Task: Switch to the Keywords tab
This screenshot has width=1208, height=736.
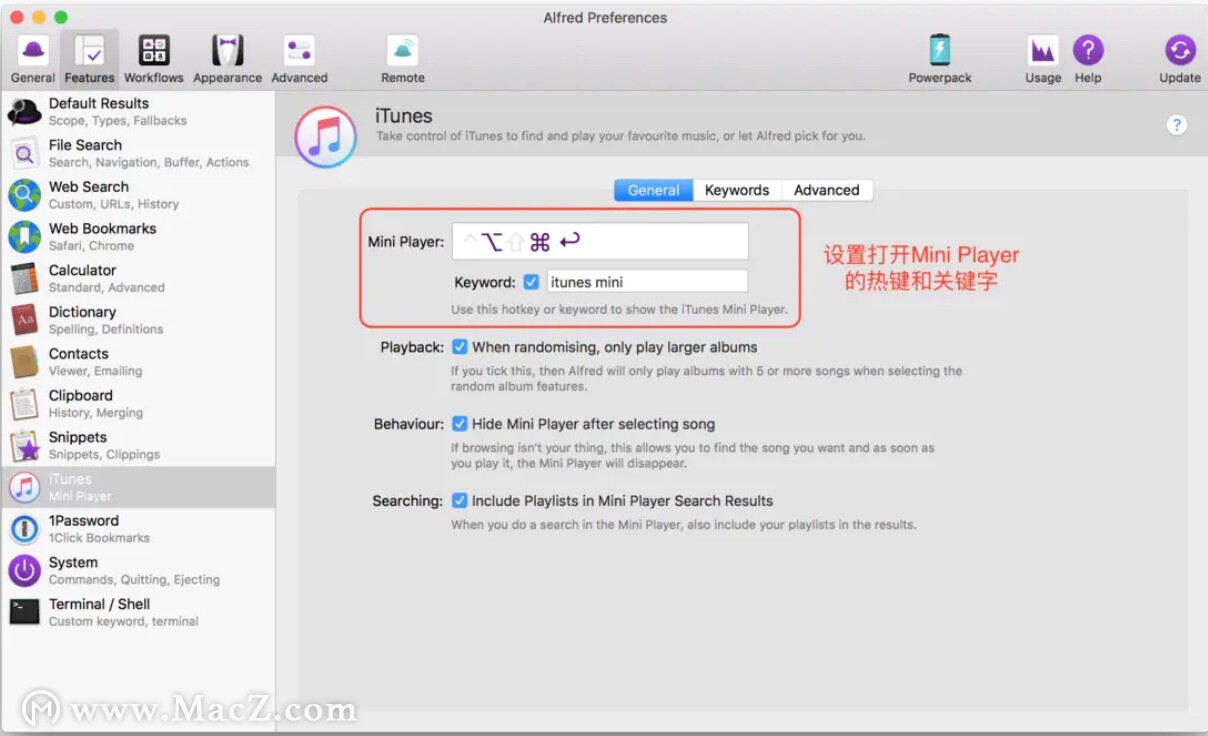Action: coord(737,190)
